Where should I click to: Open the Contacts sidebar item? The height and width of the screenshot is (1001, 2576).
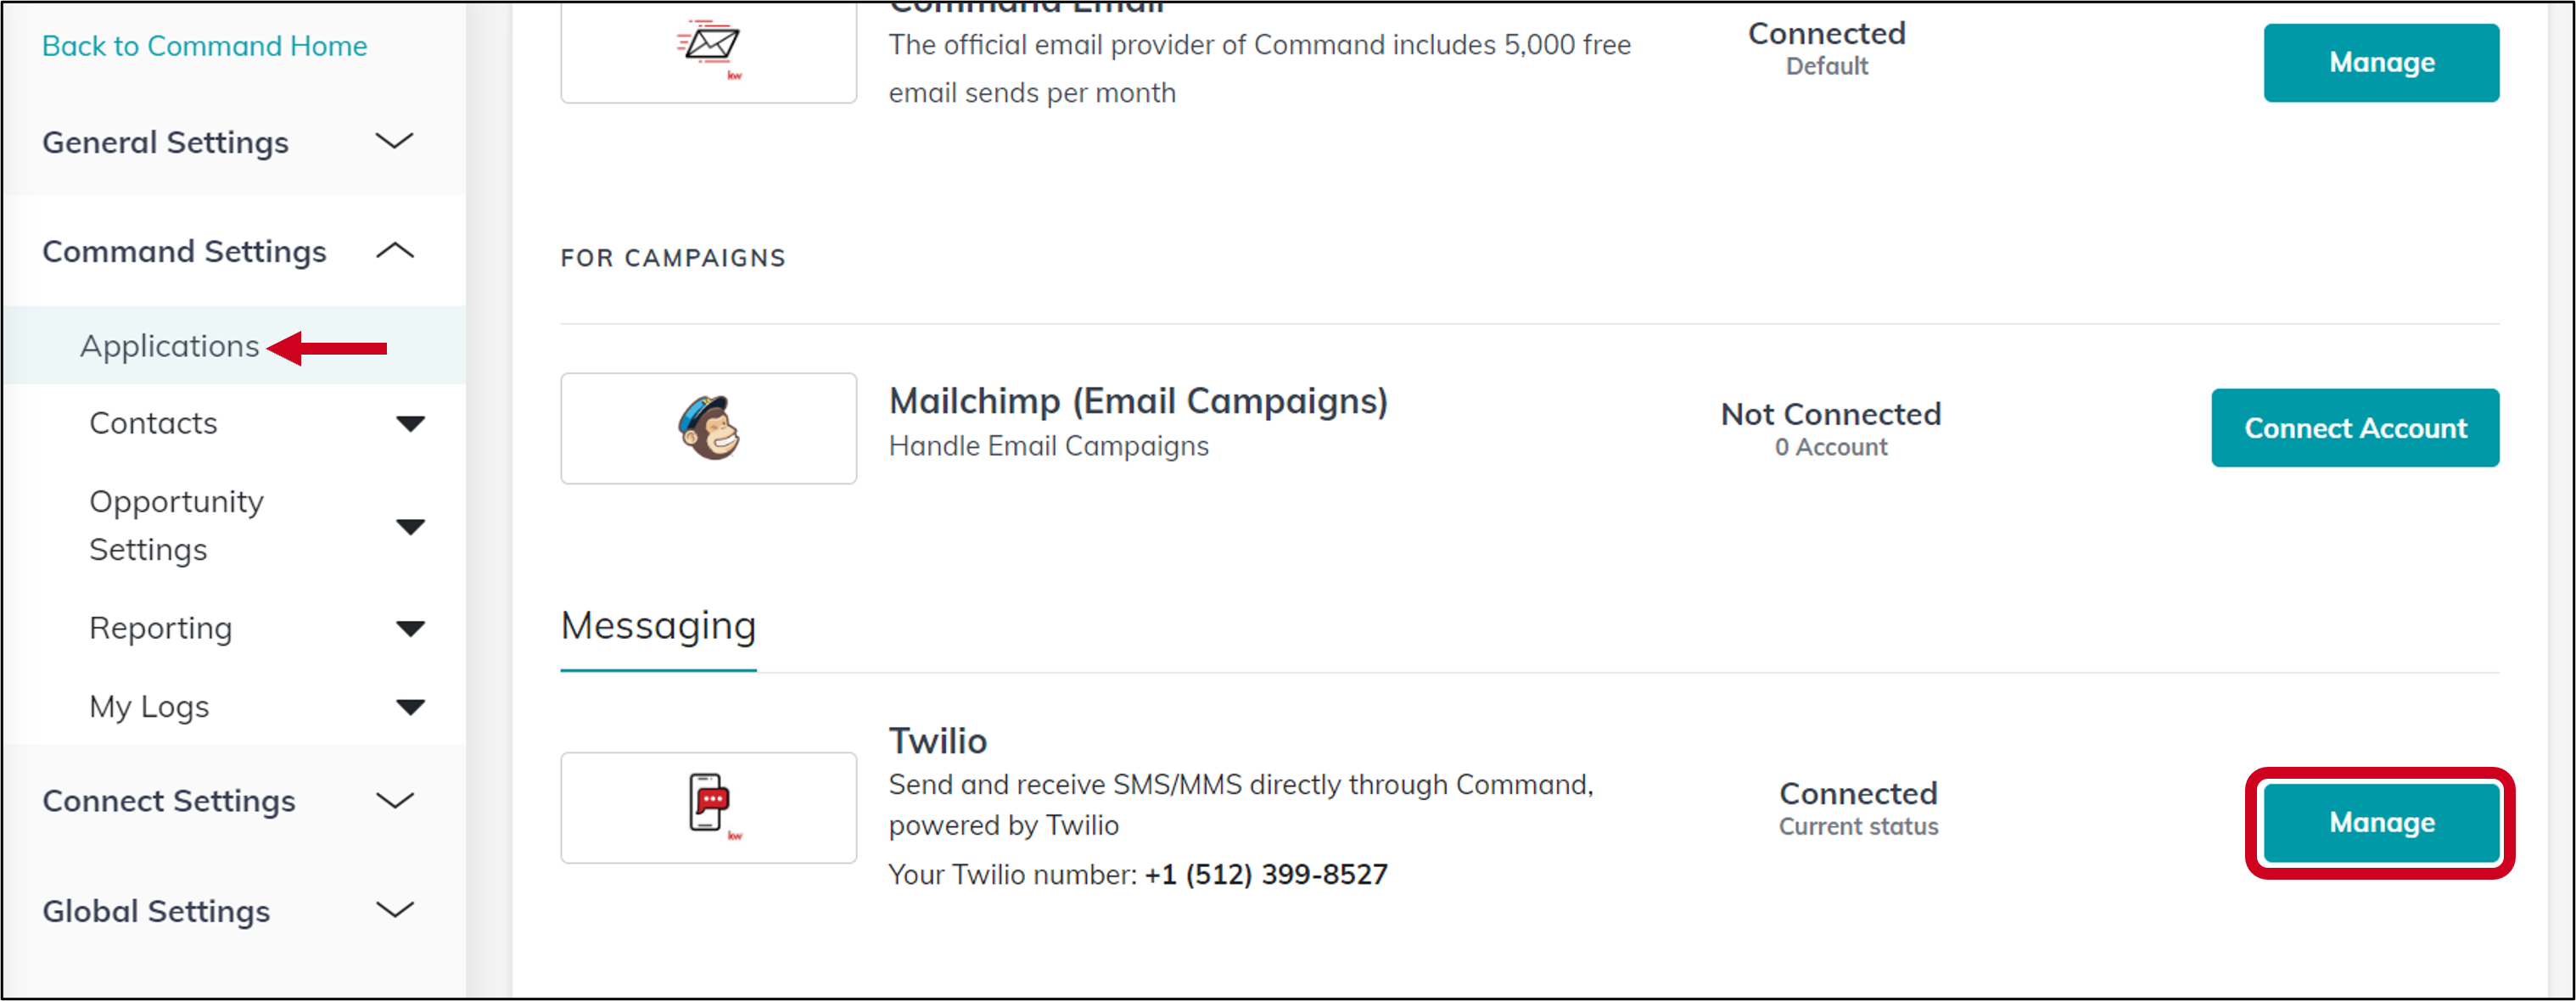(153, 424)
